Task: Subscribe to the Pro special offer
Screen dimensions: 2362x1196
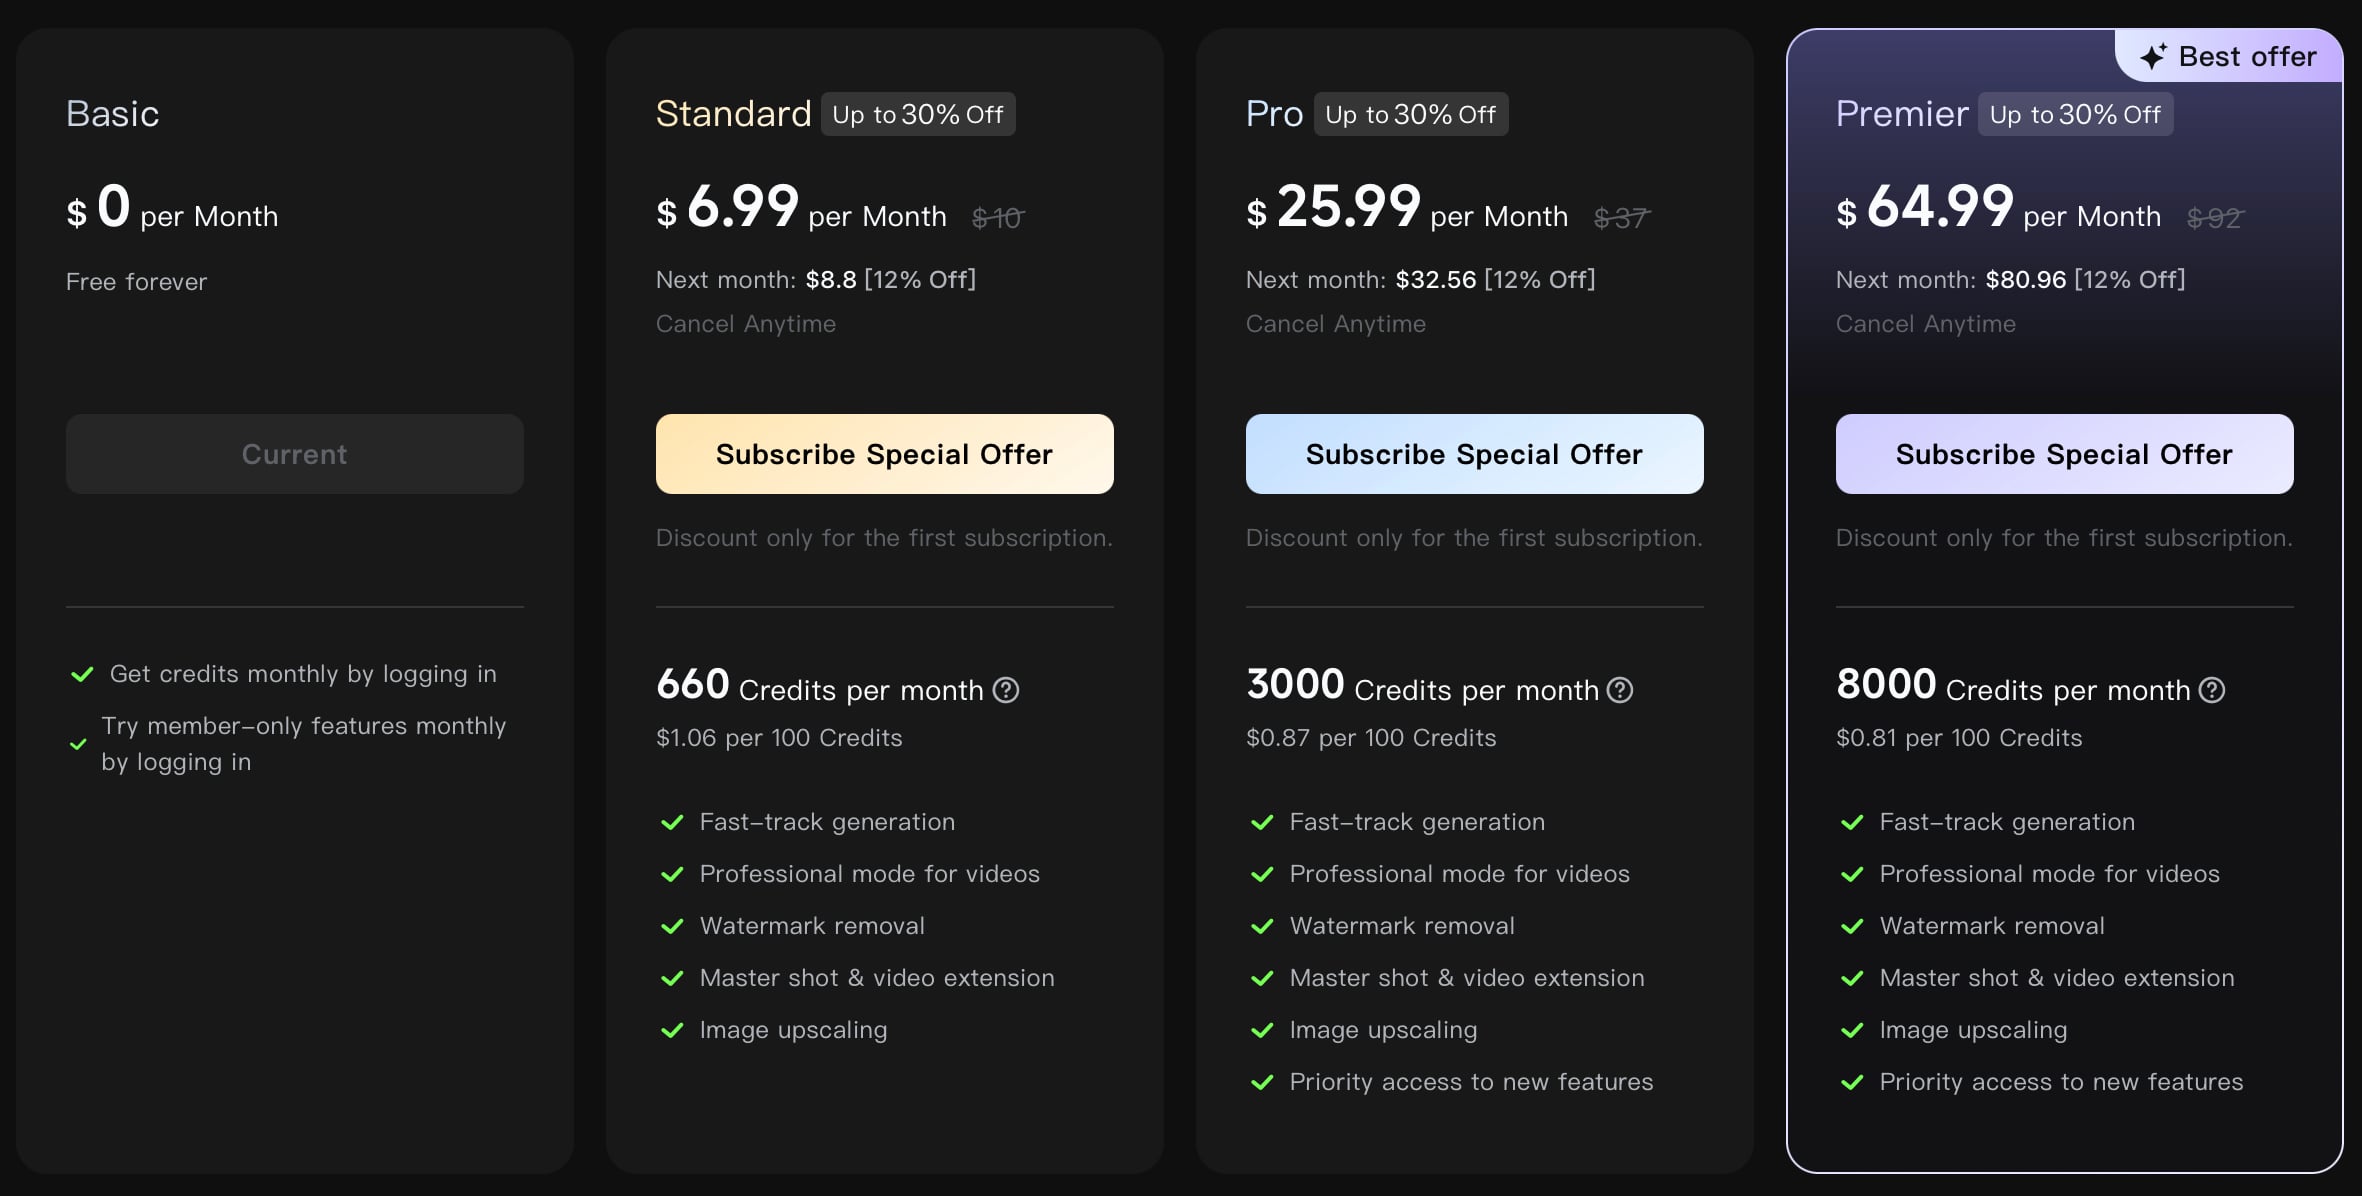Action: [1475, 454]
